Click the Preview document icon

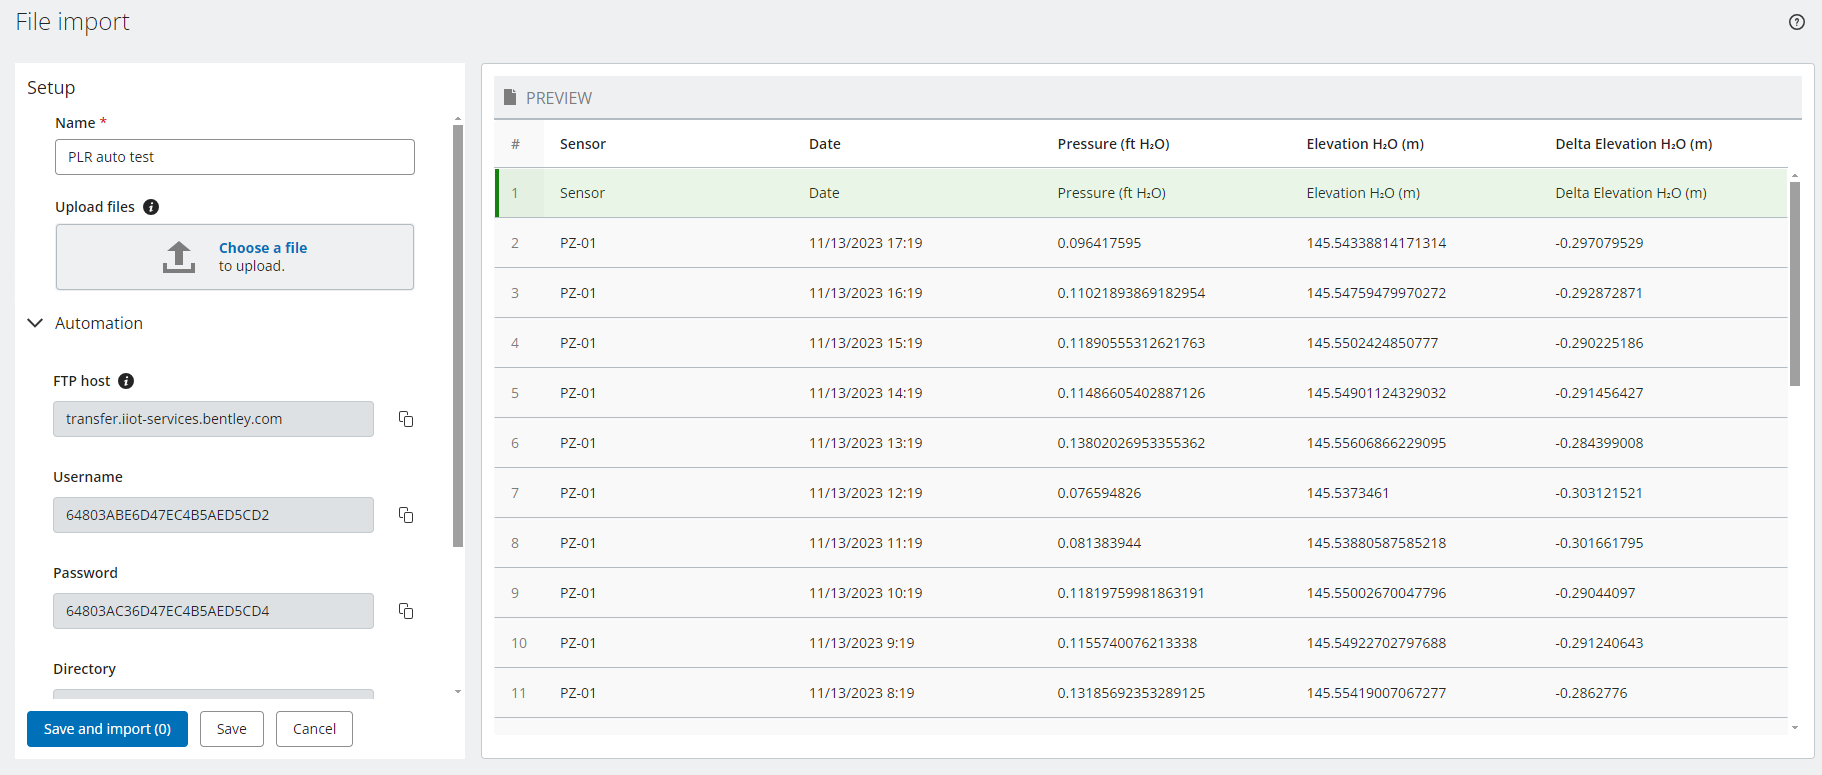[x=510, y=97]
